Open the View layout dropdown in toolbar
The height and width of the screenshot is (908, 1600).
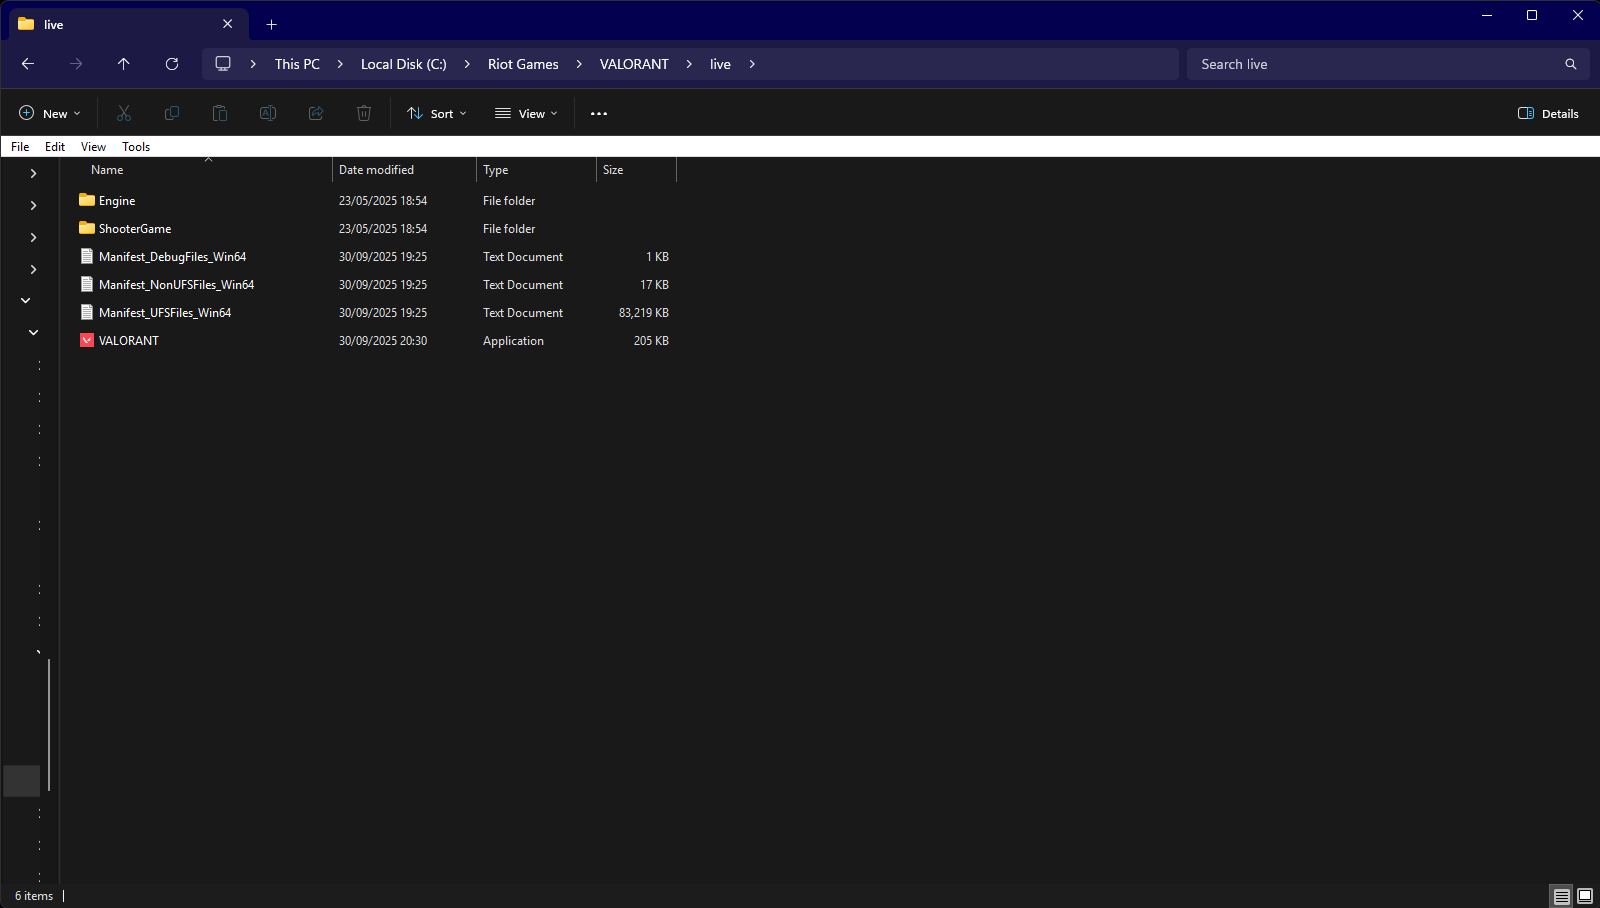526,114
